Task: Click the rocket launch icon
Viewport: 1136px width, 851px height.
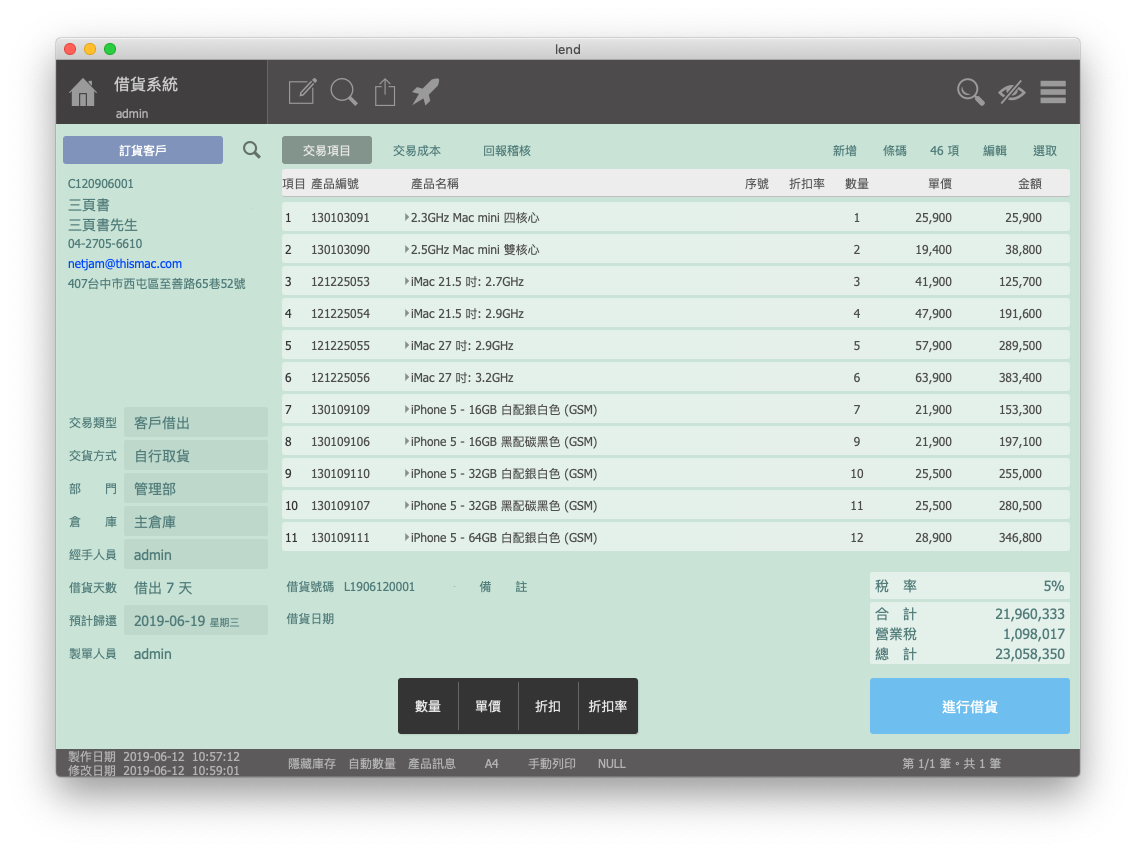Action: tap(425, 92)
